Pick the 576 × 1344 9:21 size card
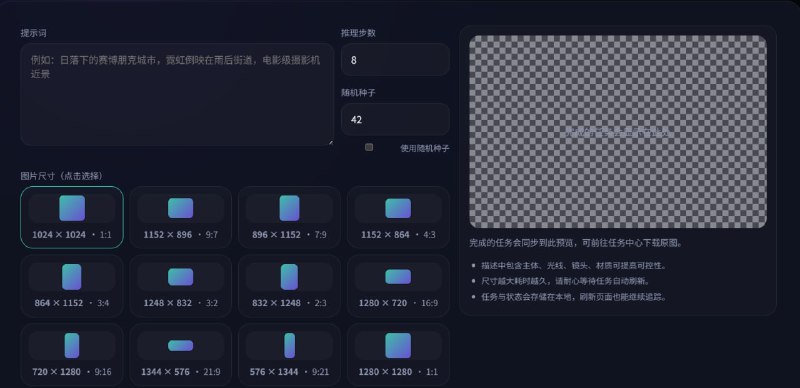The height and width of the screenshot is (388, 800). [289, 354]
